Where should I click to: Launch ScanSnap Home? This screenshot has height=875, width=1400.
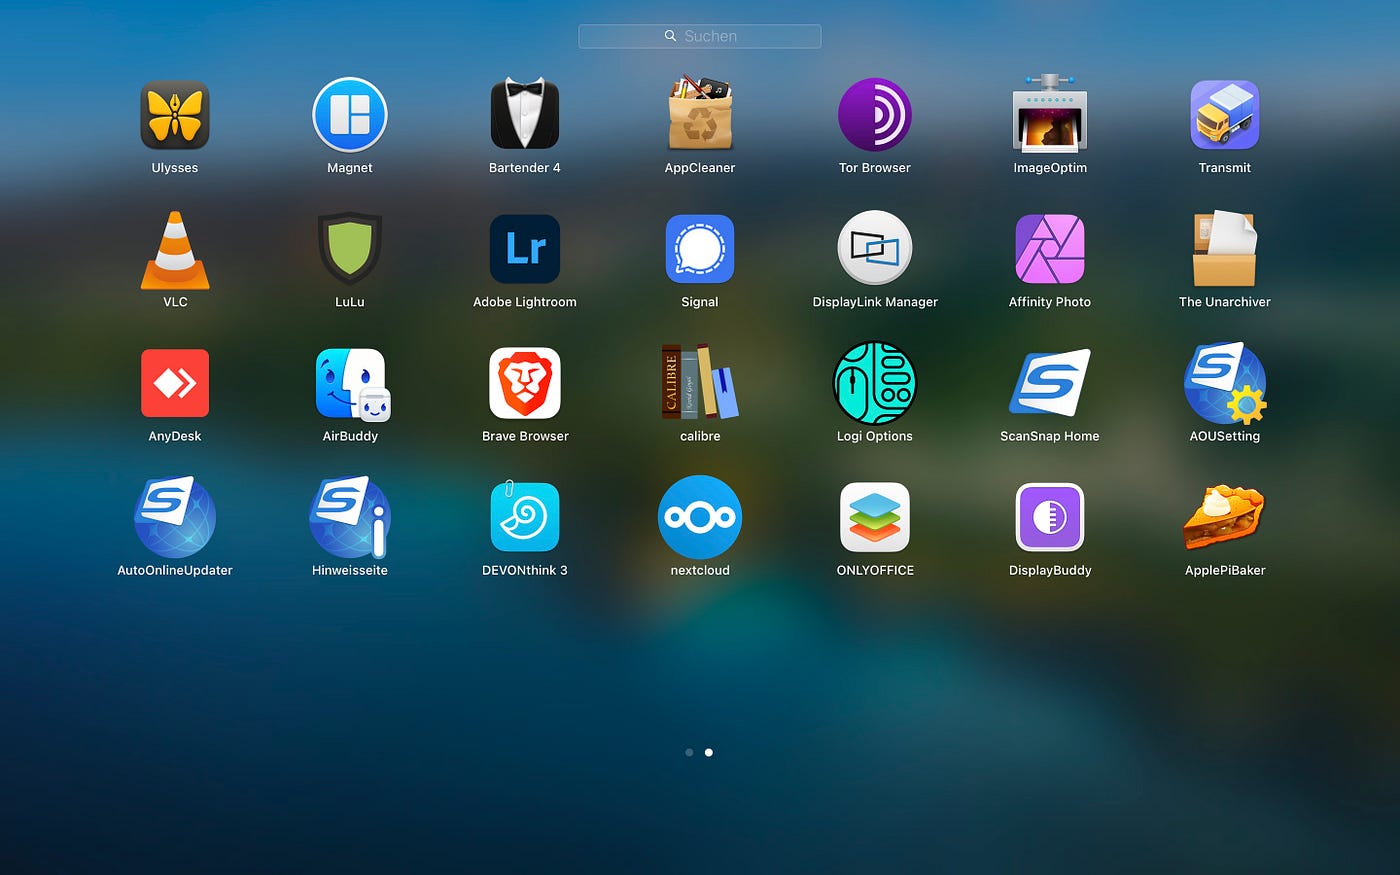tap(1050, 383)
